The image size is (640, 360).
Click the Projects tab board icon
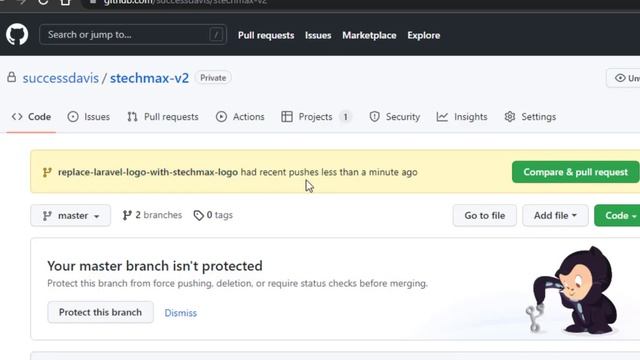[x=287, y=117]
